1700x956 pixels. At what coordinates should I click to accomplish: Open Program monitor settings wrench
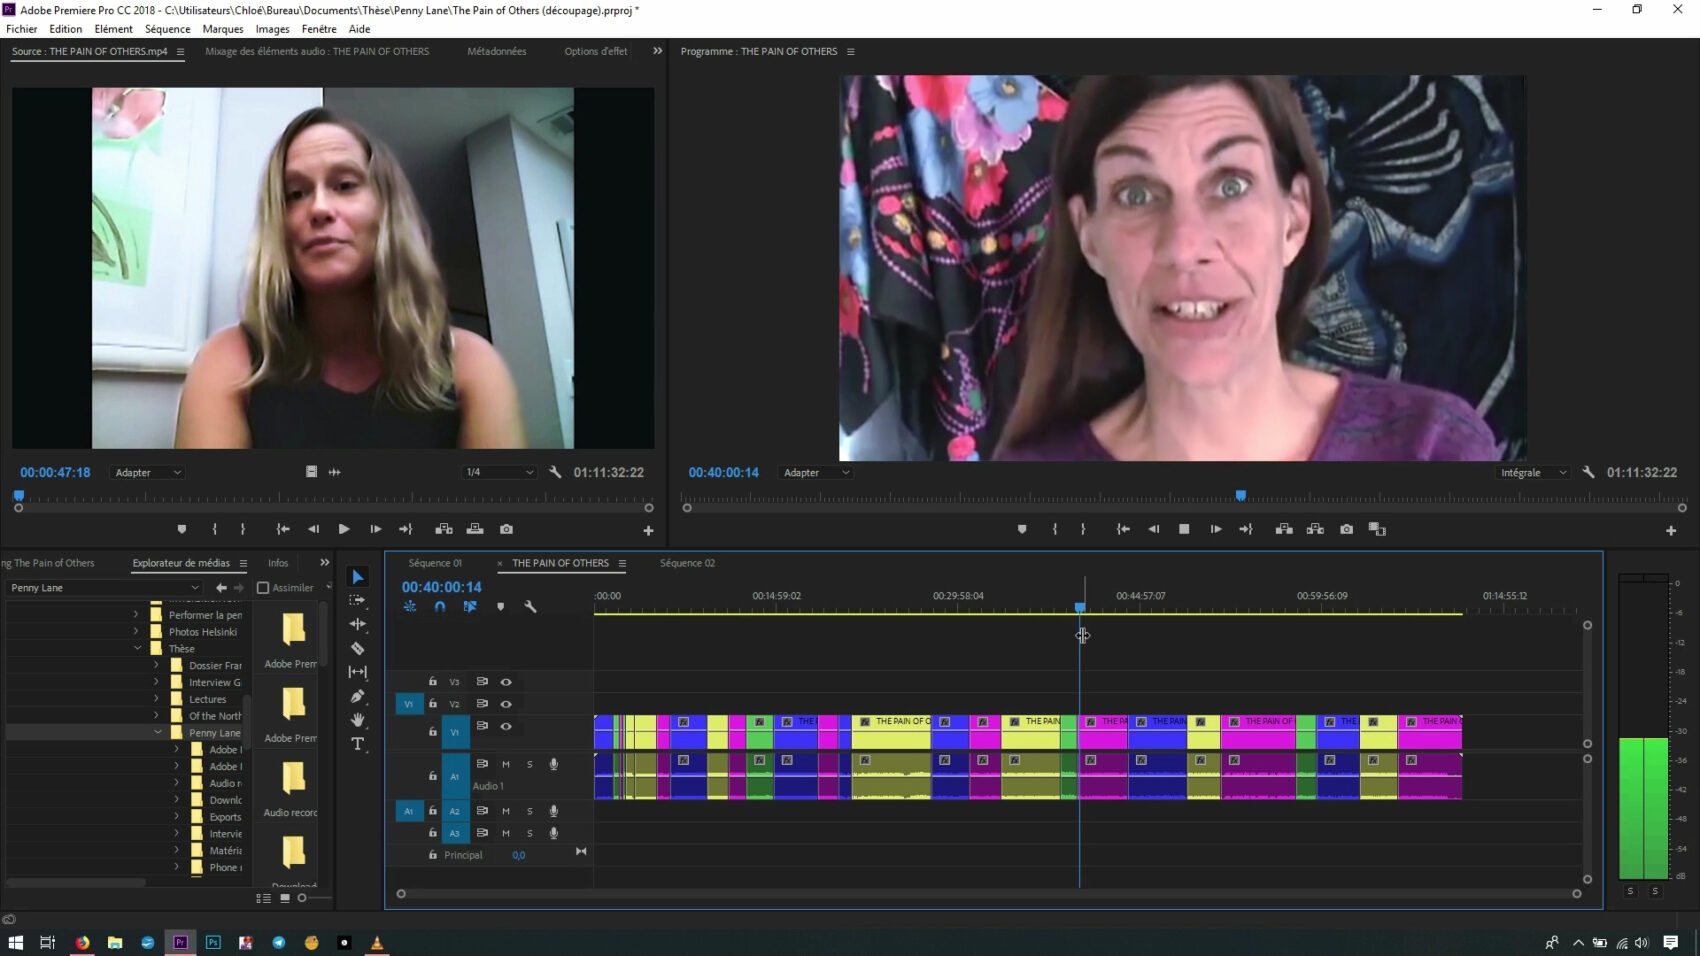[x=1588, y=472]
